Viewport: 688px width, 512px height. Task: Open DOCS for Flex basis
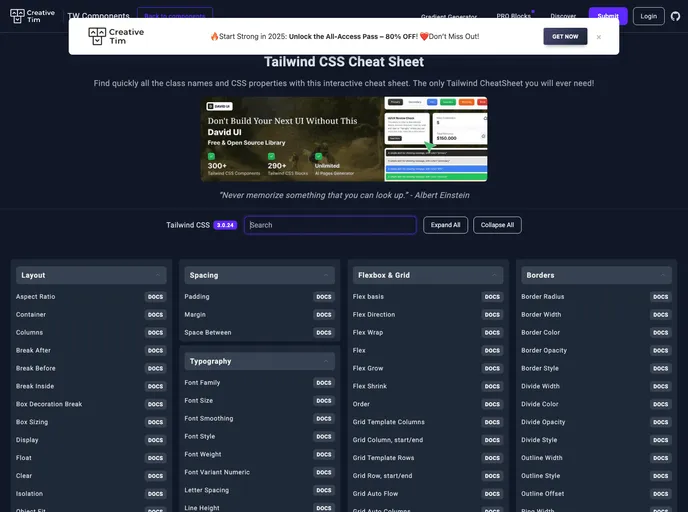tap(492, 297)
